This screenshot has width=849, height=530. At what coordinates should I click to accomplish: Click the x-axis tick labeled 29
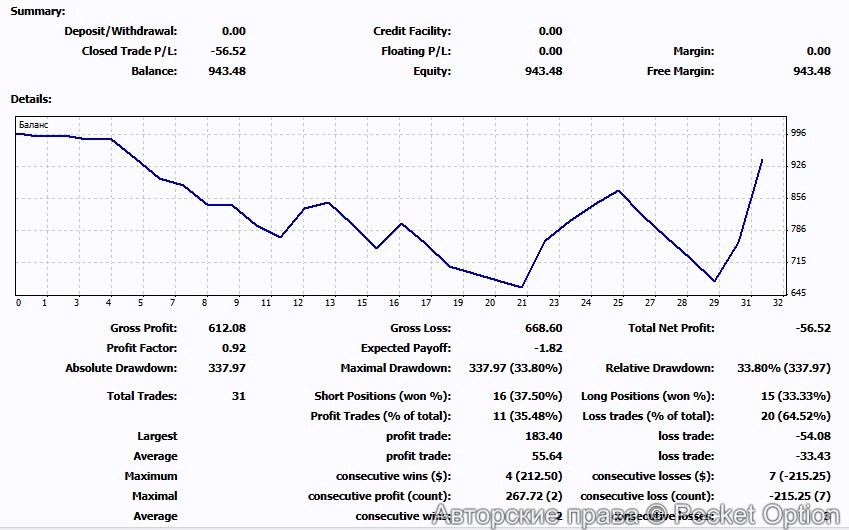pyautogui.click(x=714, y=302)
